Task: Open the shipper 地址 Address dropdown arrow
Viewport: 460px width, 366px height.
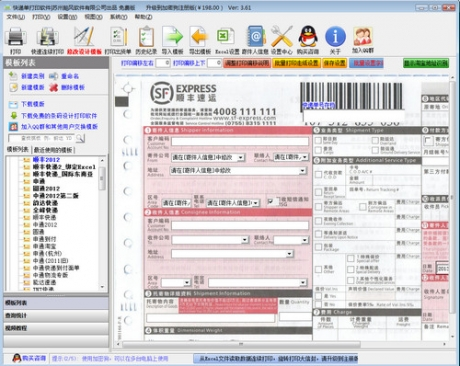Action: click(x=302, y=171)
